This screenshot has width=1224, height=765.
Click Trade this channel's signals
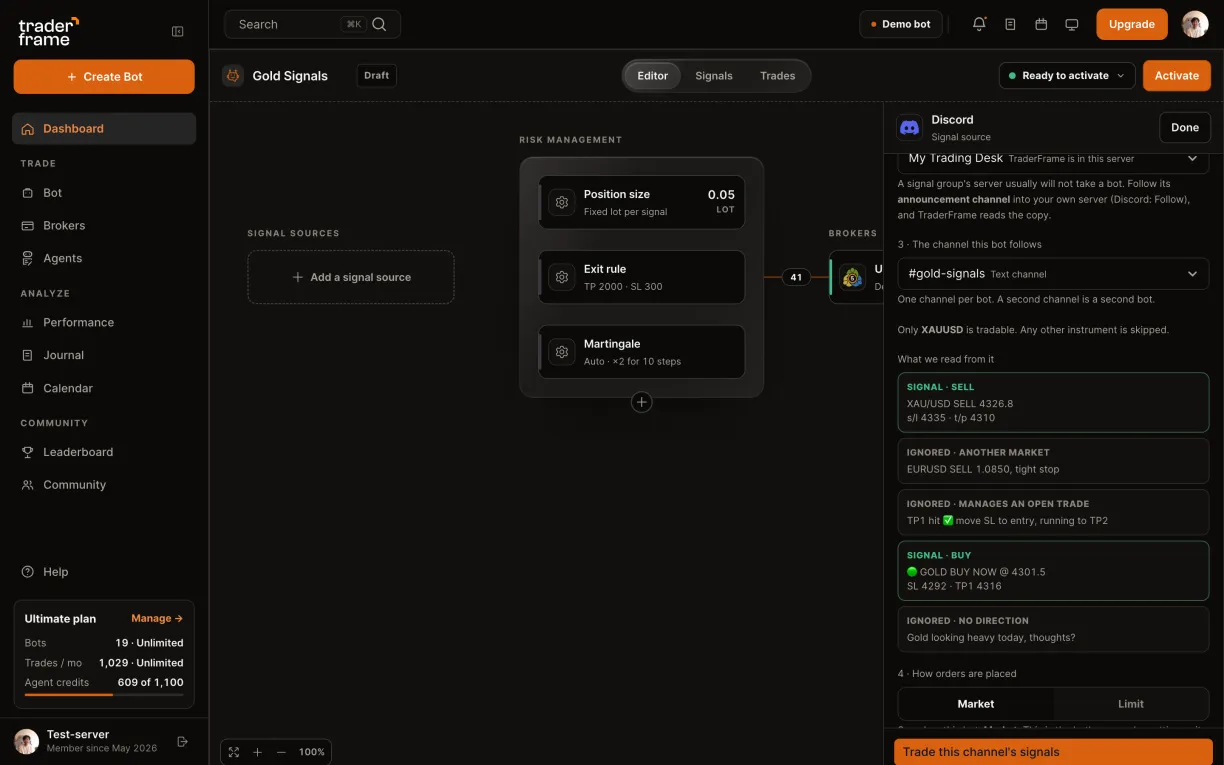(x=1053, y=752)
